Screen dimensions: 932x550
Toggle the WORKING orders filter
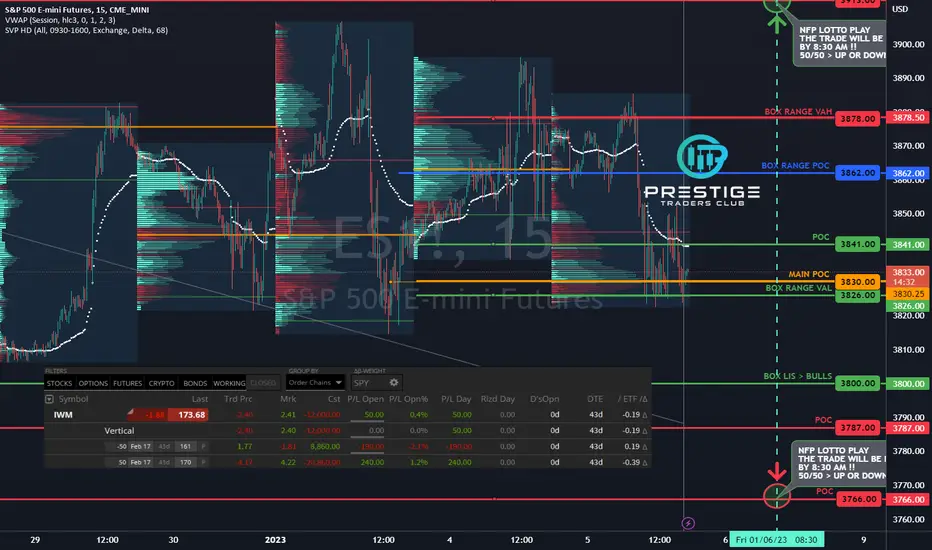pyautogui.click(x=229, y=384)
